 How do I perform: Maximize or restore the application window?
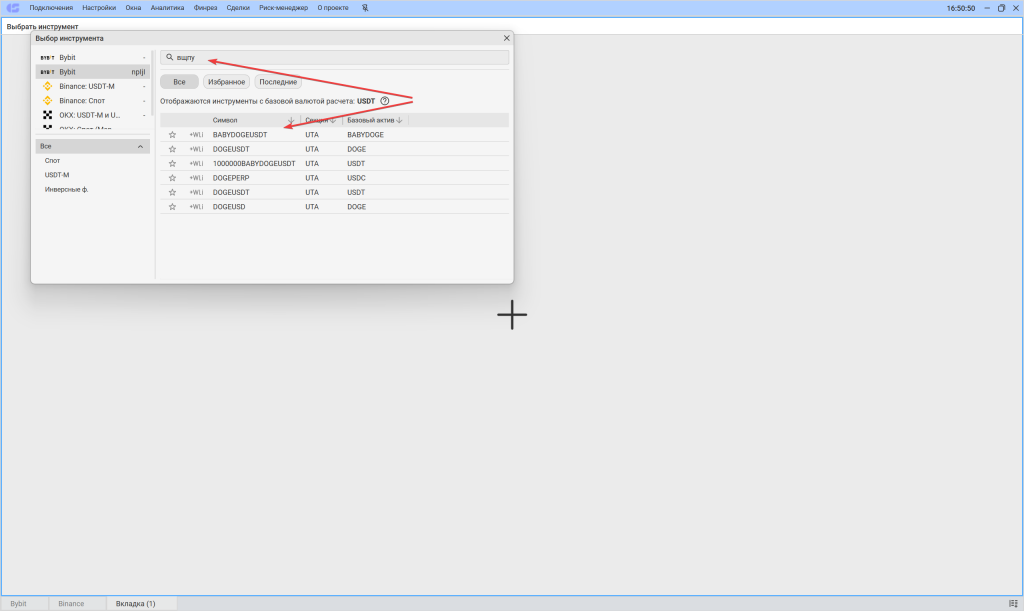tap(1001, 8)
